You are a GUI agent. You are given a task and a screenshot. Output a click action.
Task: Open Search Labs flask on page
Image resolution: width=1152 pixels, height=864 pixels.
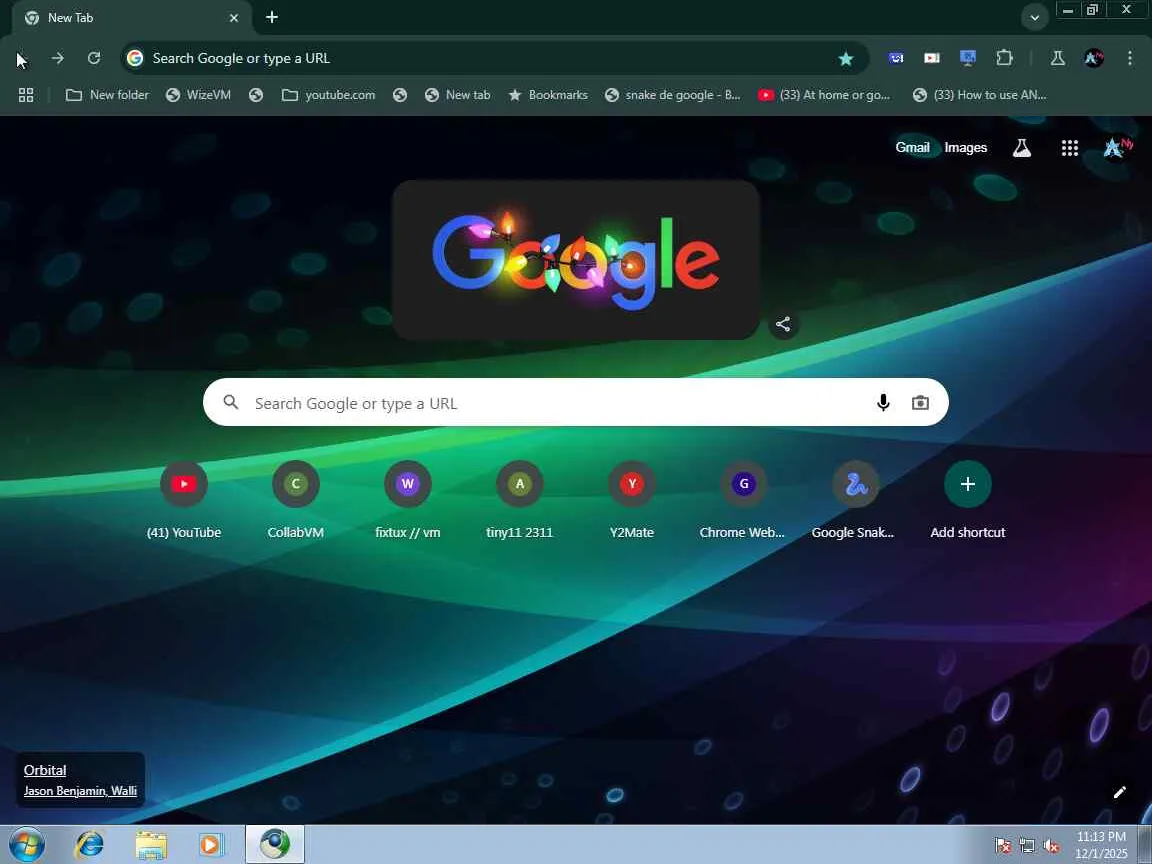pos(1022,148)
